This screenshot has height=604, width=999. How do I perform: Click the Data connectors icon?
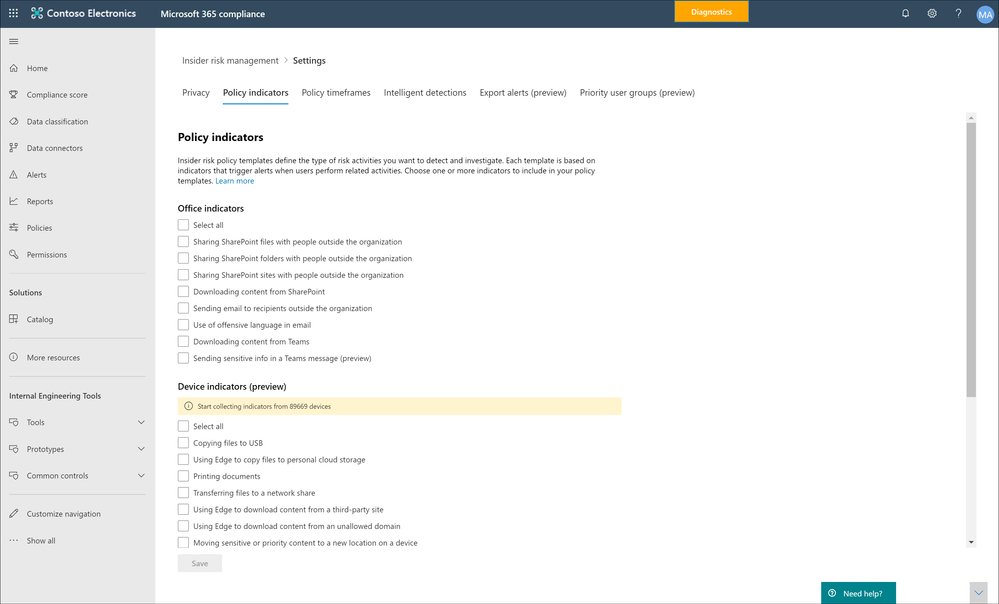click(14, 148)
